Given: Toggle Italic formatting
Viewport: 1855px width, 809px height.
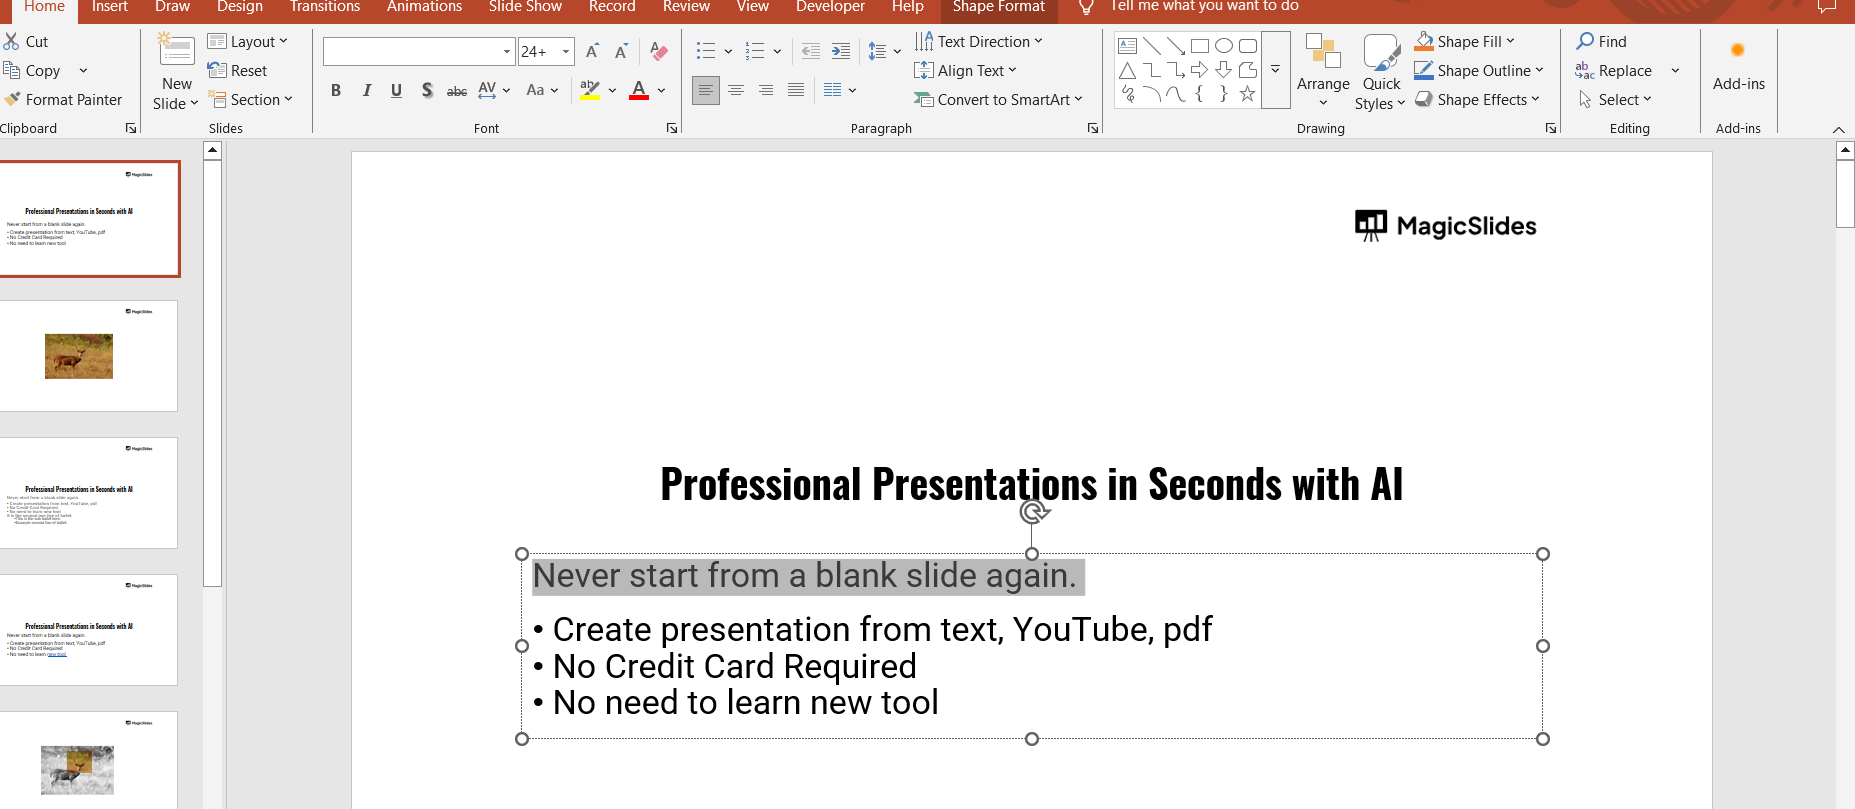Looking at the screenshot, I should (367, 90).
